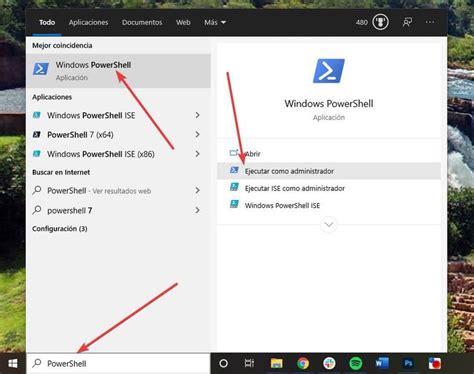Click the Windows PowerShell ISE (x86) list icon
The width and height of the screenshot is (474, 374).
click(x=37, y=154)
